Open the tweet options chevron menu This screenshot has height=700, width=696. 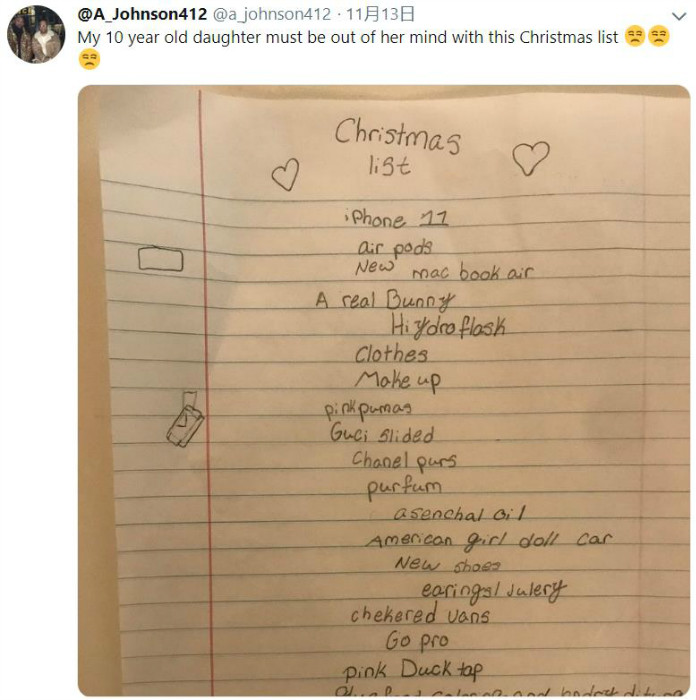(679, 17)
